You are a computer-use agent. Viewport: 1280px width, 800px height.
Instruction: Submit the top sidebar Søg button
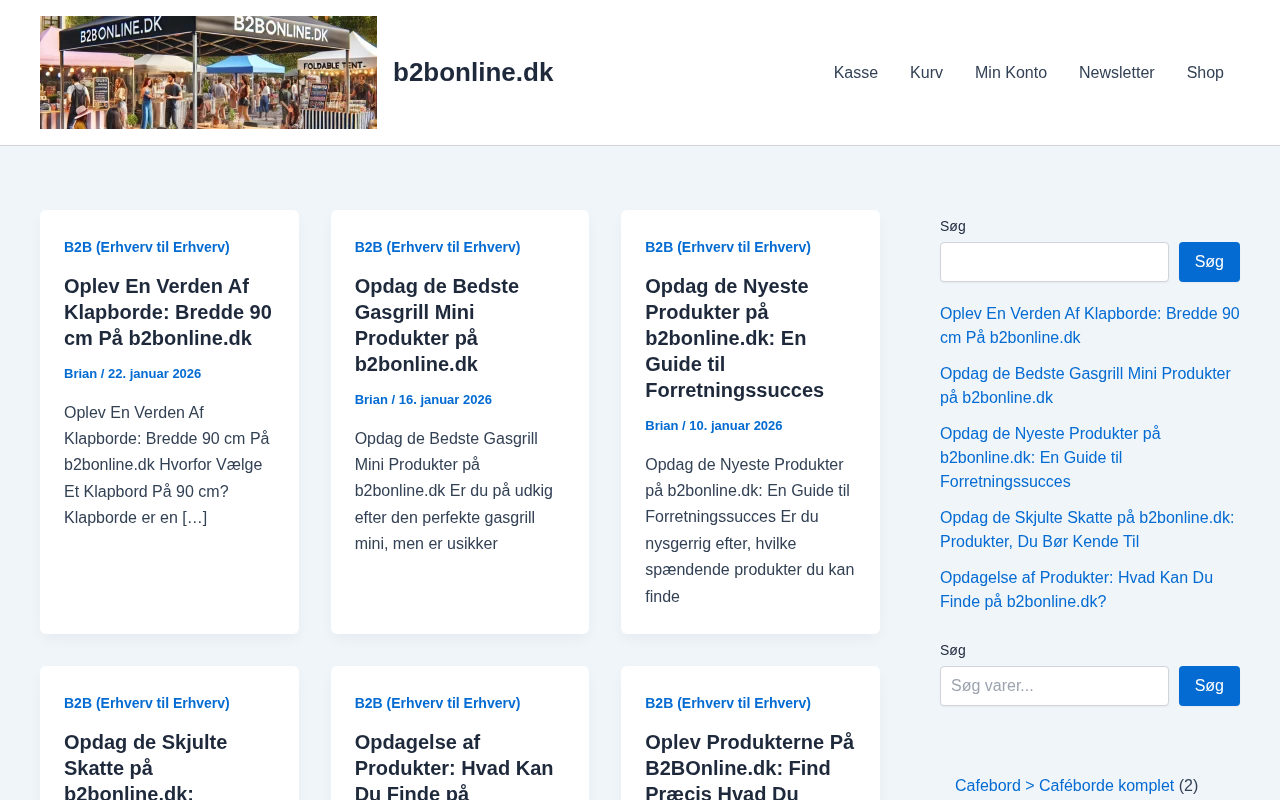point(1209,262)
